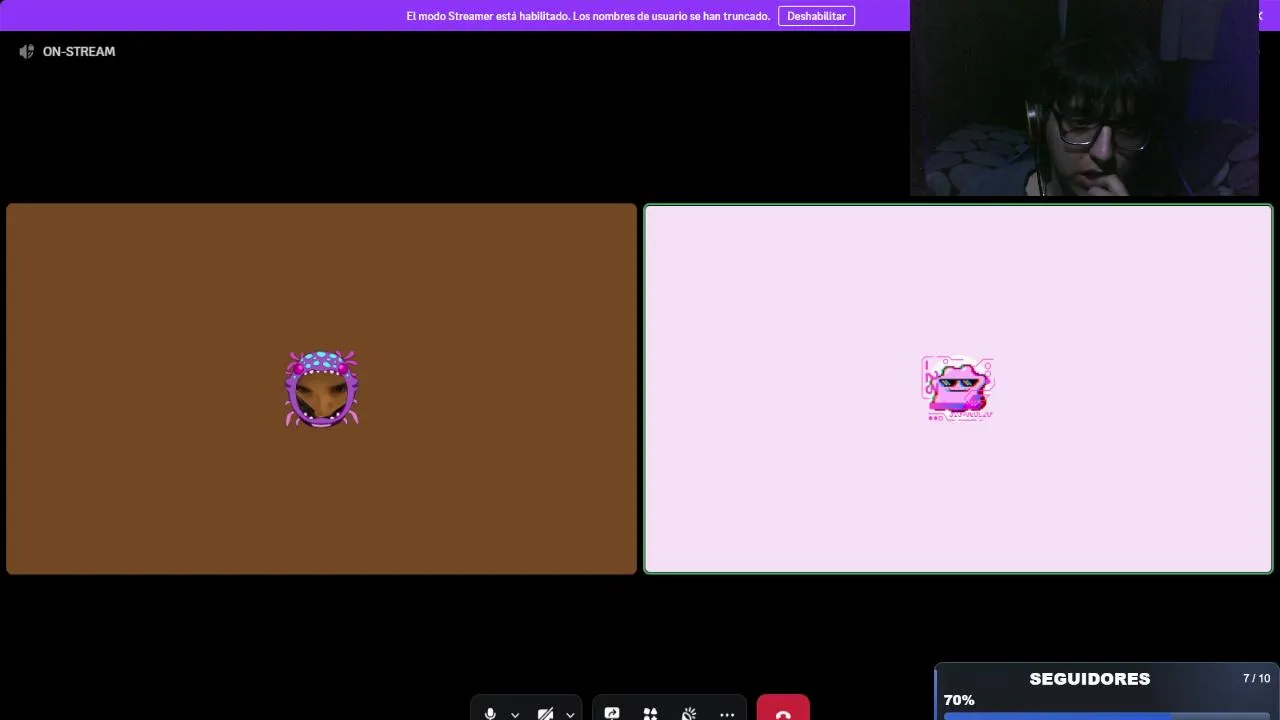This screenshot has height=720, width=1280.
Task: Select the brown participant tile
Action: point(321,389)
